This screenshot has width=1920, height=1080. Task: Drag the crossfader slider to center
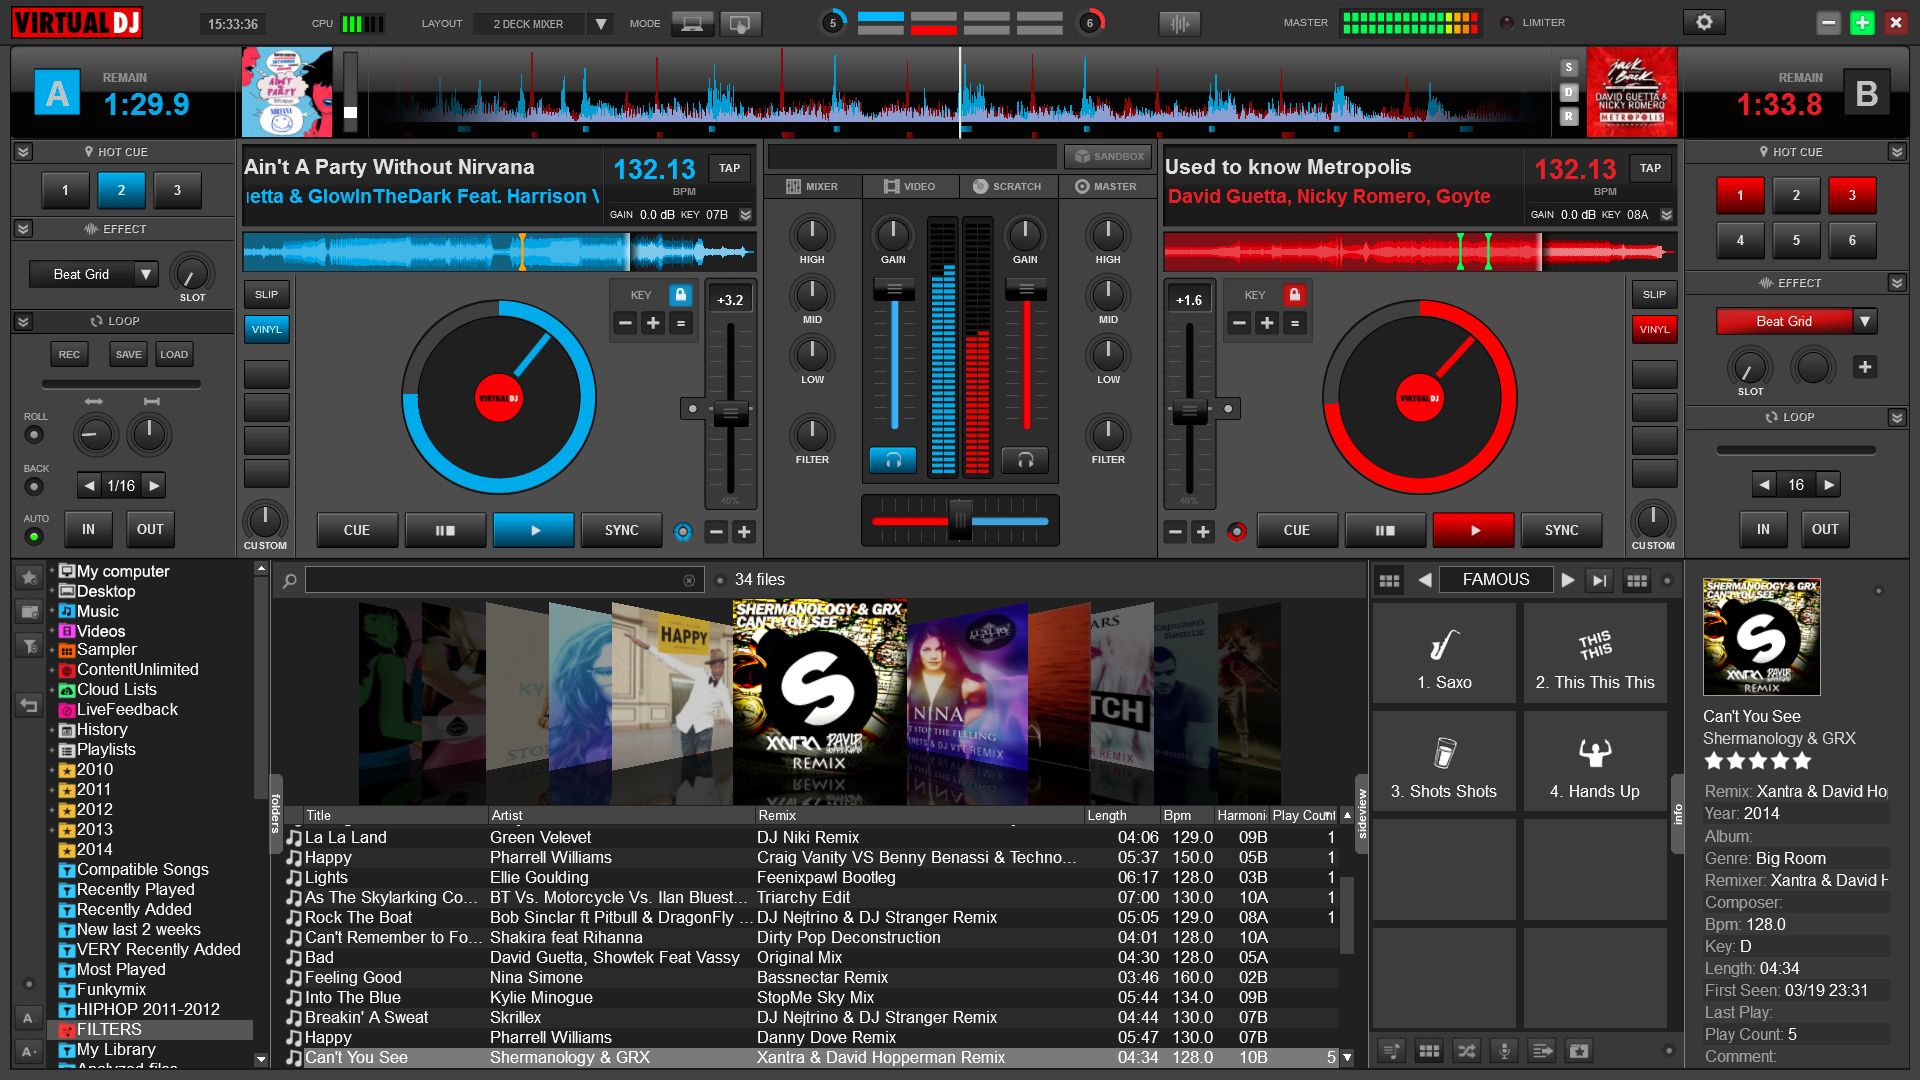[x=960, y=522]
